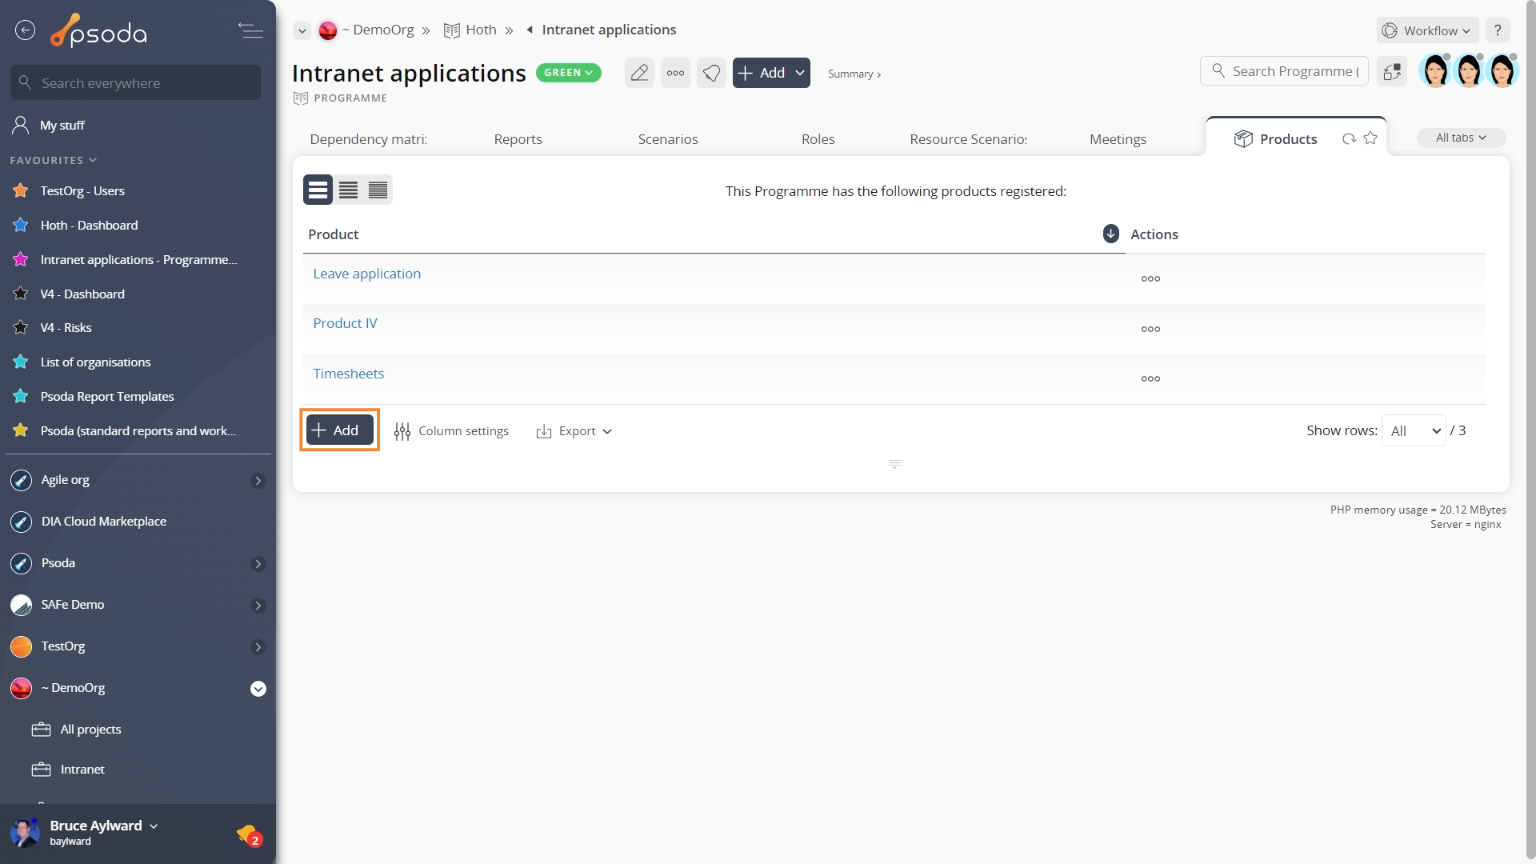1536x864 pixels.
Task: Open All projects under DemoOrg
Action: (90, 730)
